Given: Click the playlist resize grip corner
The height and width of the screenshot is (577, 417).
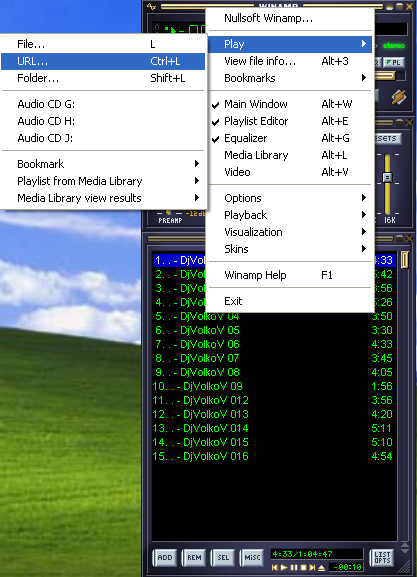Looking at the screenshot, I should [x=404, y=567].
